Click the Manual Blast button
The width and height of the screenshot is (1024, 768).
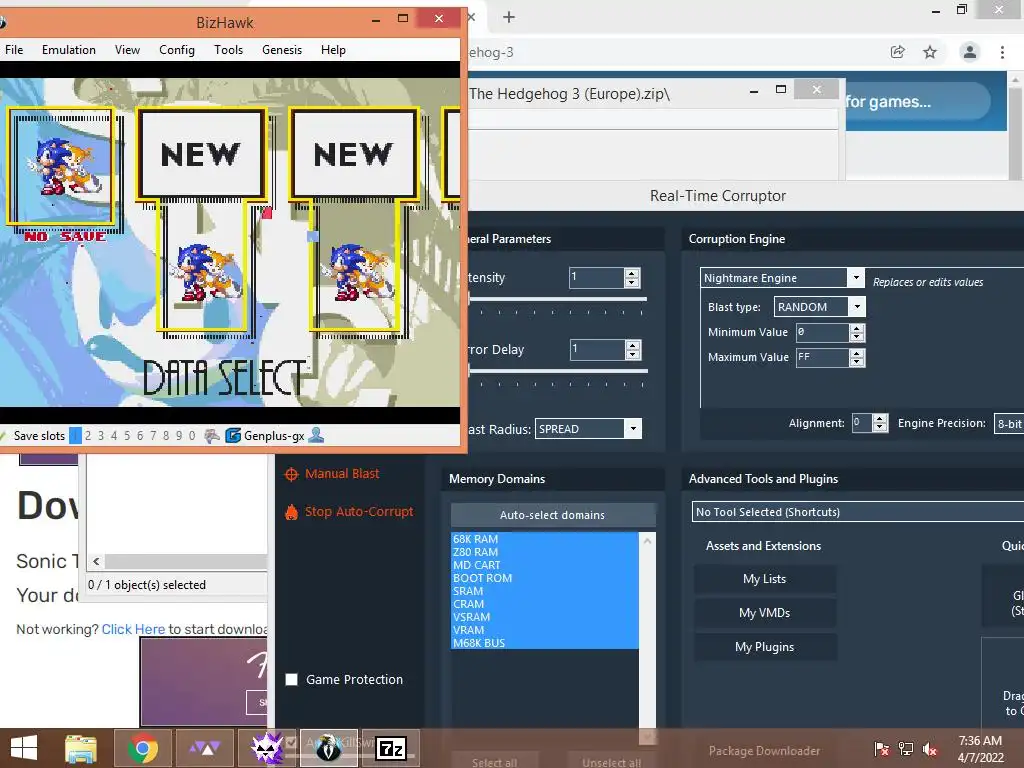(x=342, y=474)
